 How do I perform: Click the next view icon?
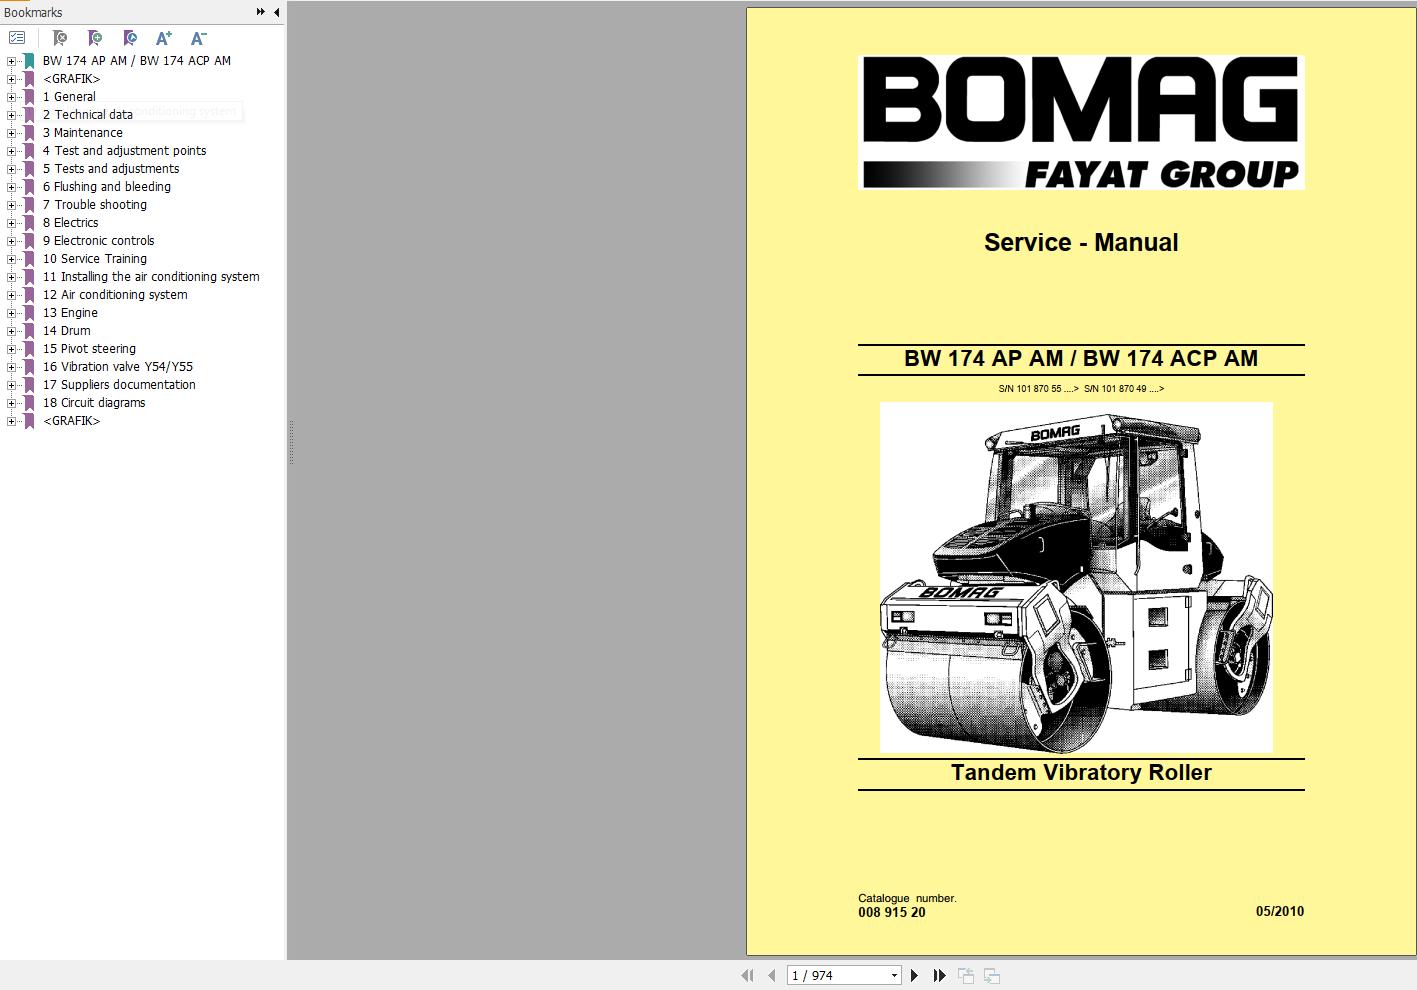pyautogui.click(x=992, y=975)
